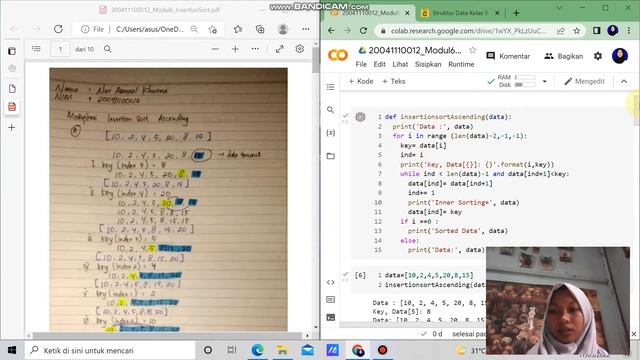
Task: Zoom in the PDF viewer
Action: tap(236, 49)
